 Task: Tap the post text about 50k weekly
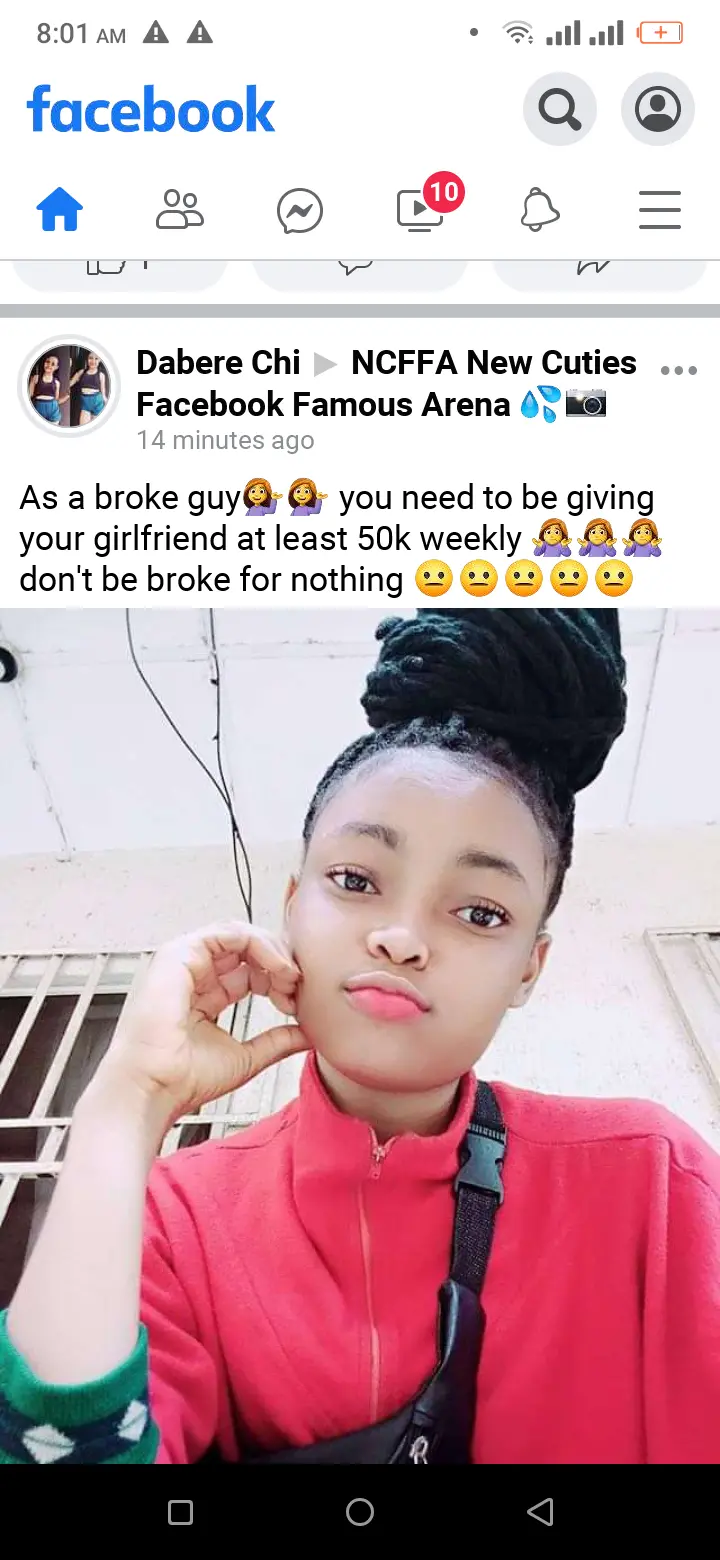tap(342, 539)
